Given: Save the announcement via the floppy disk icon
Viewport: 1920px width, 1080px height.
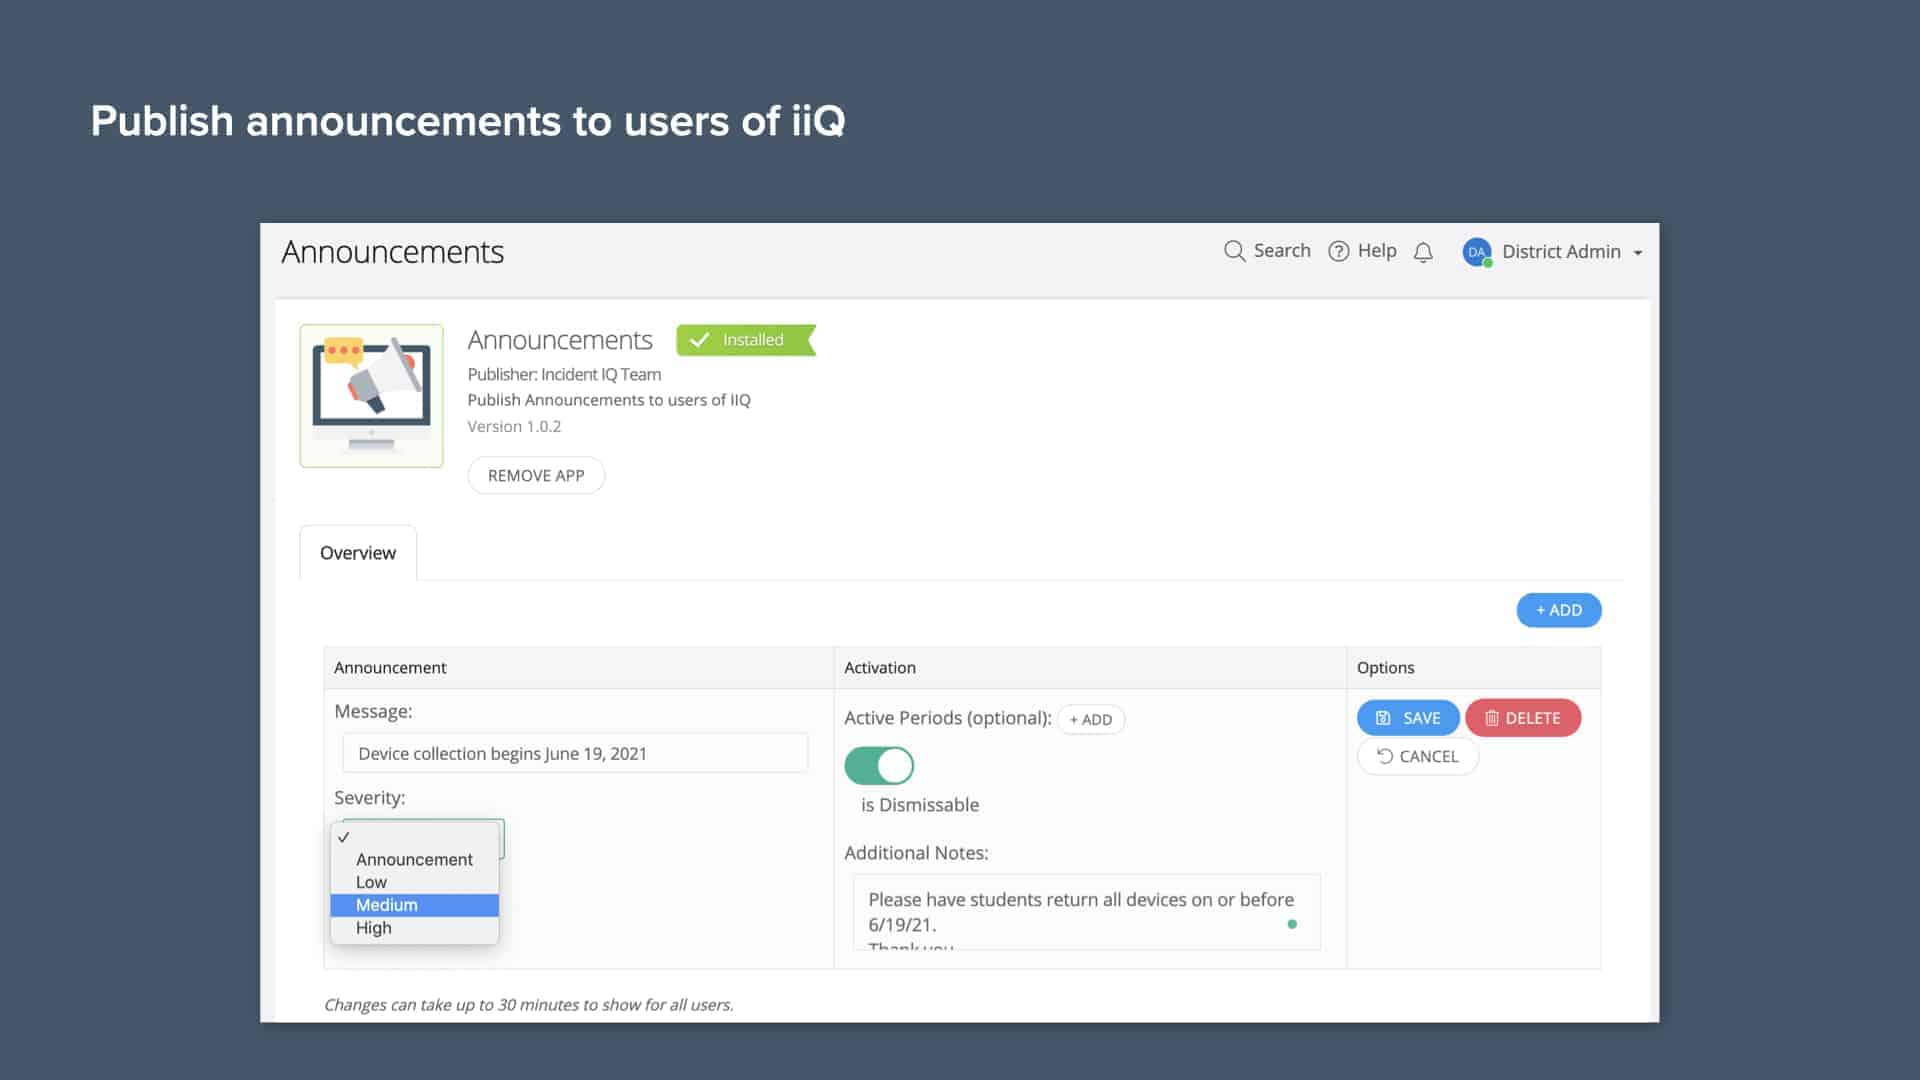Looking at the screenshot, I should pos(1383,717).
